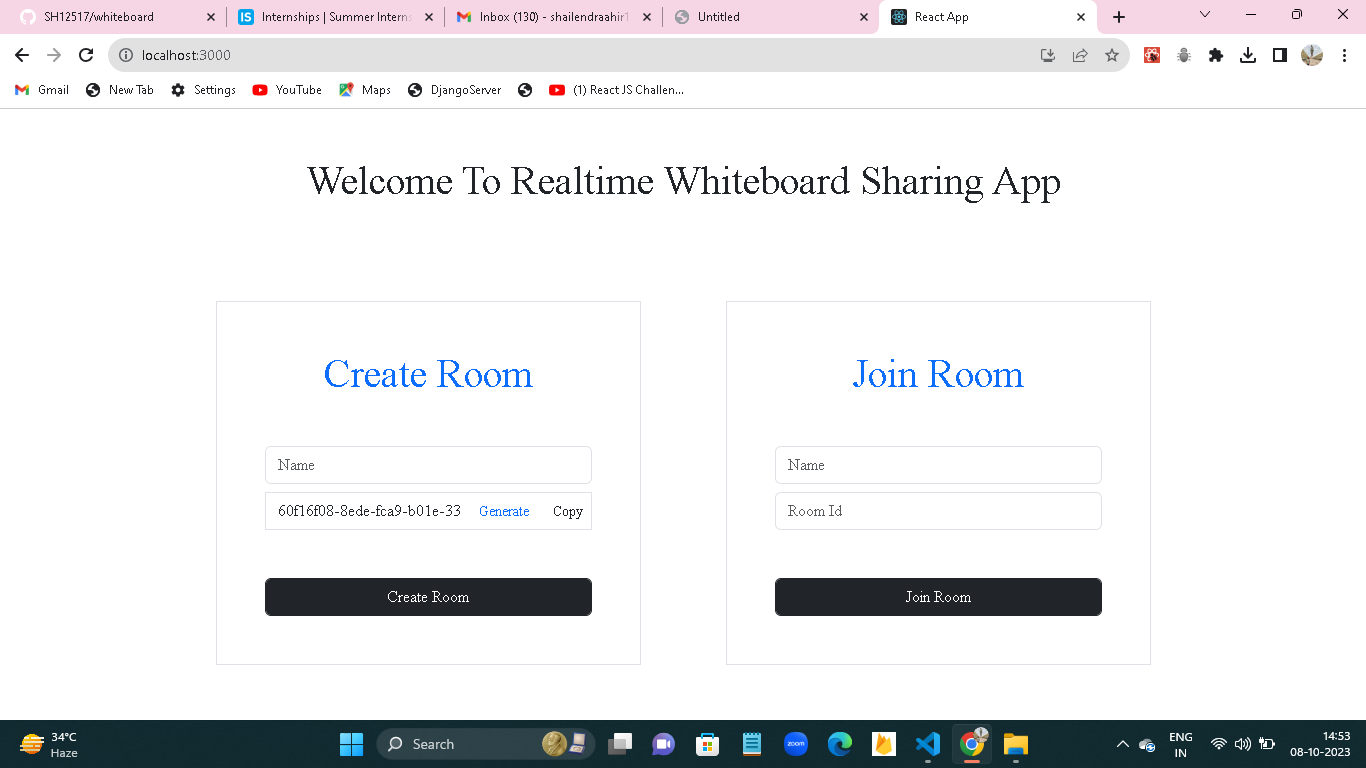Open Visual Studio Code from the taskbar
The image size is (1366, 768).
[928, 744]
